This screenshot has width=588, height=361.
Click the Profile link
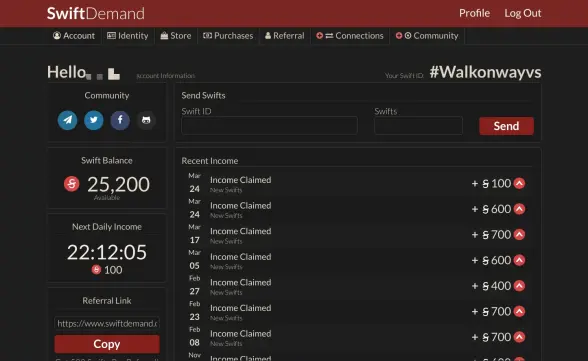point(474,13)
